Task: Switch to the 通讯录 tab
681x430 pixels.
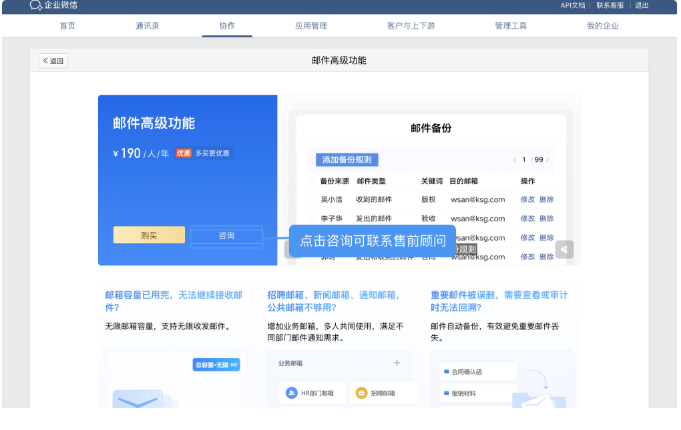Action: point(148,25)
